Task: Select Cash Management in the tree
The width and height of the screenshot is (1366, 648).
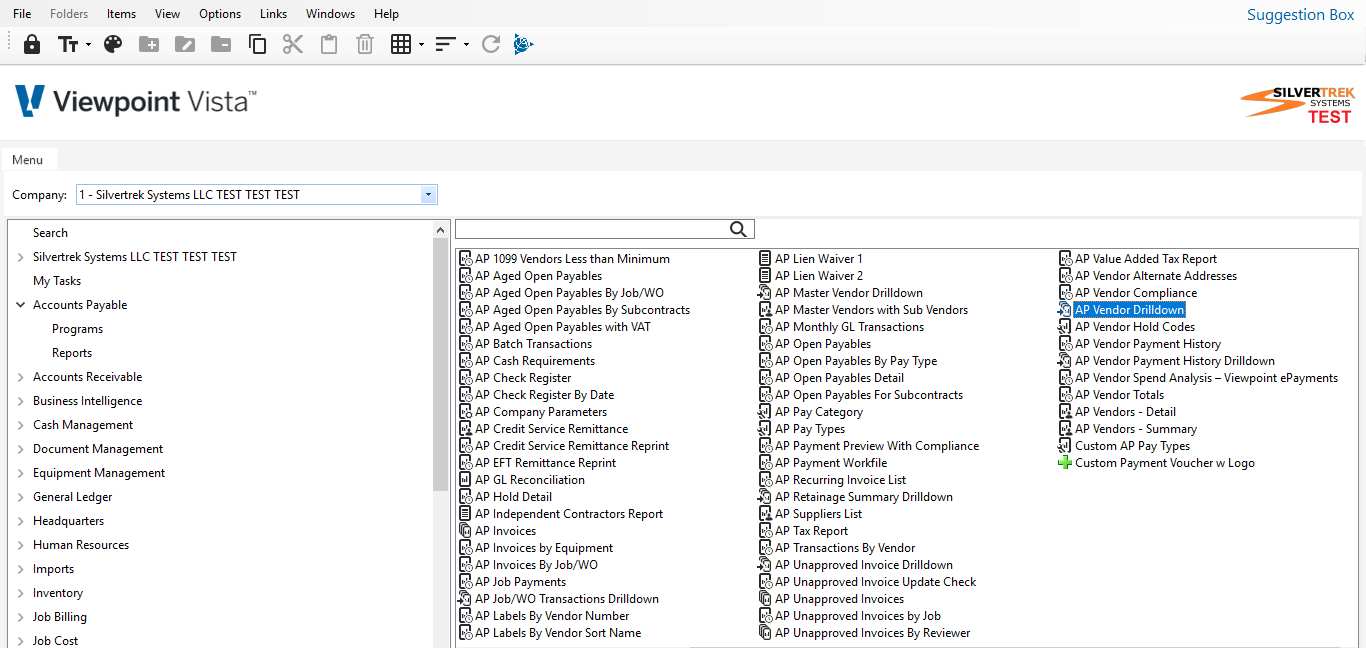Action: (83, 425)
